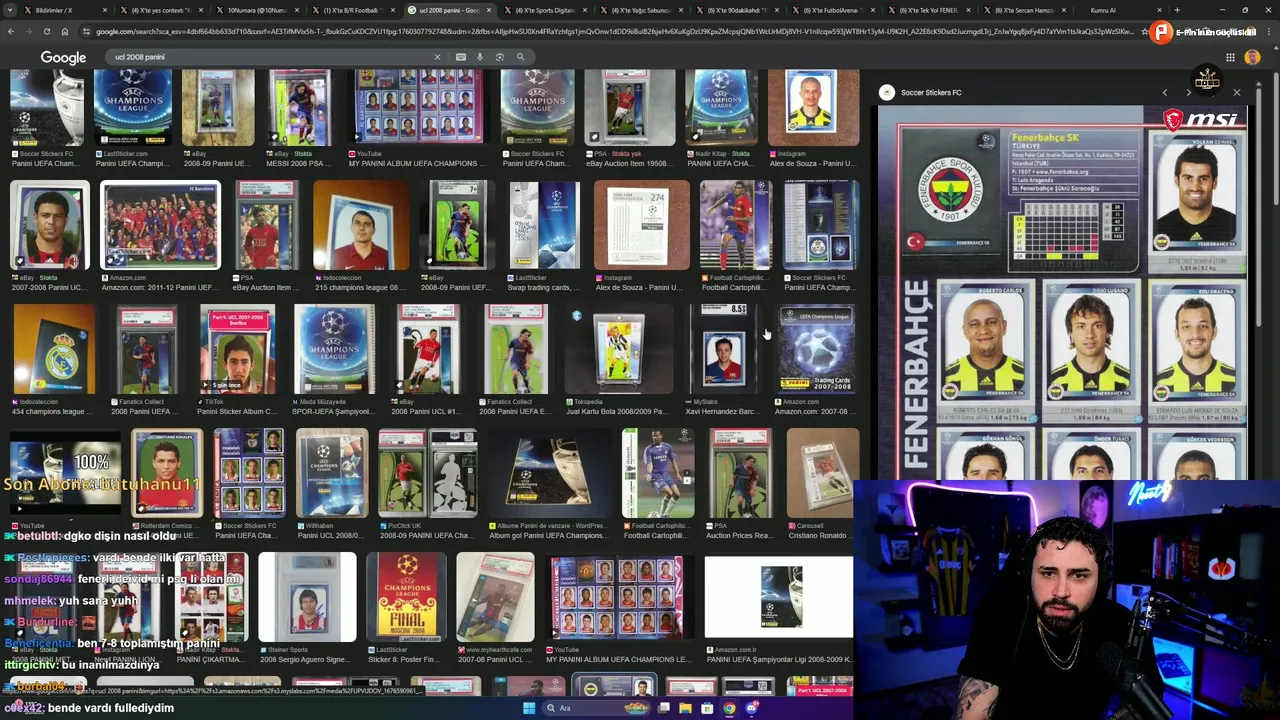Viewport: 1280px width, 720px height.
Task: Open Windows Start menu
Action: (x=529, y=708)
